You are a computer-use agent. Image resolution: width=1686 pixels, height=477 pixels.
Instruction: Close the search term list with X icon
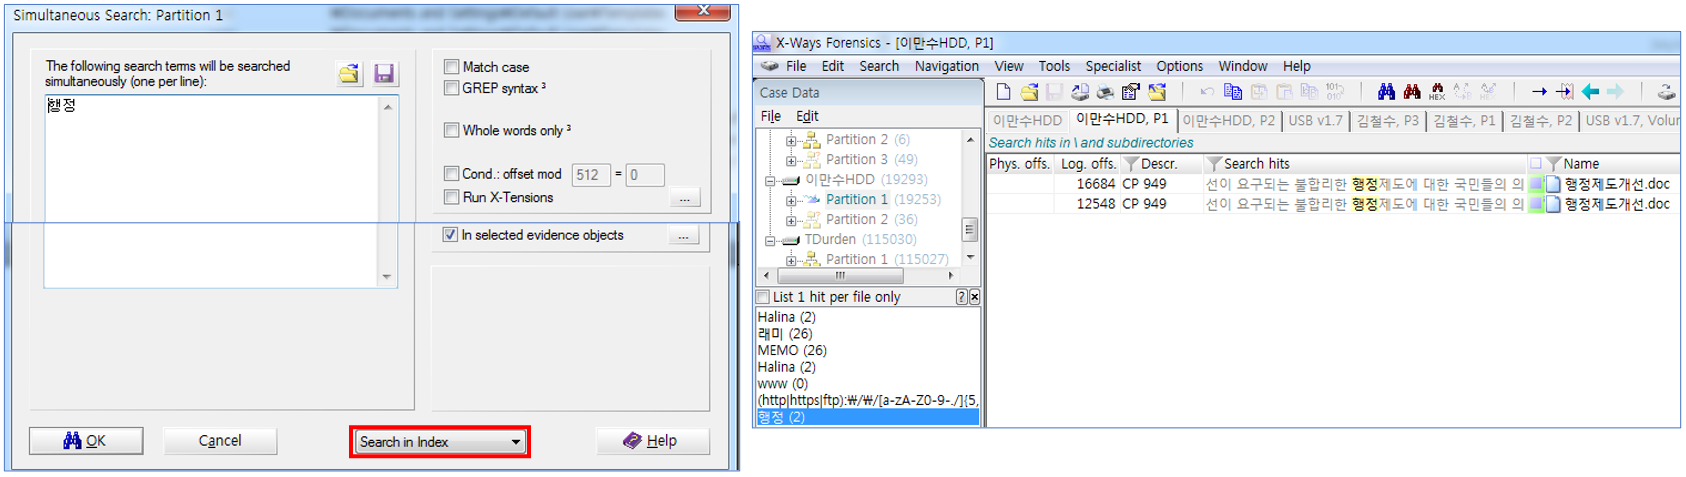click(x=974, y=297)
